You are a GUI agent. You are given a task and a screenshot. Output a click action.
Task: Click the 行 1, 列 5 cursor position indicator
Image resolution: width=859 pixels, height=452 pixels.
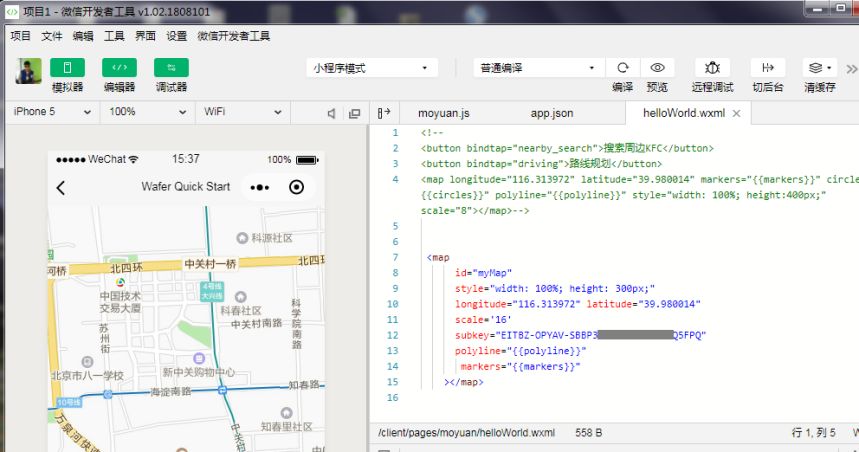coord(814,433)
